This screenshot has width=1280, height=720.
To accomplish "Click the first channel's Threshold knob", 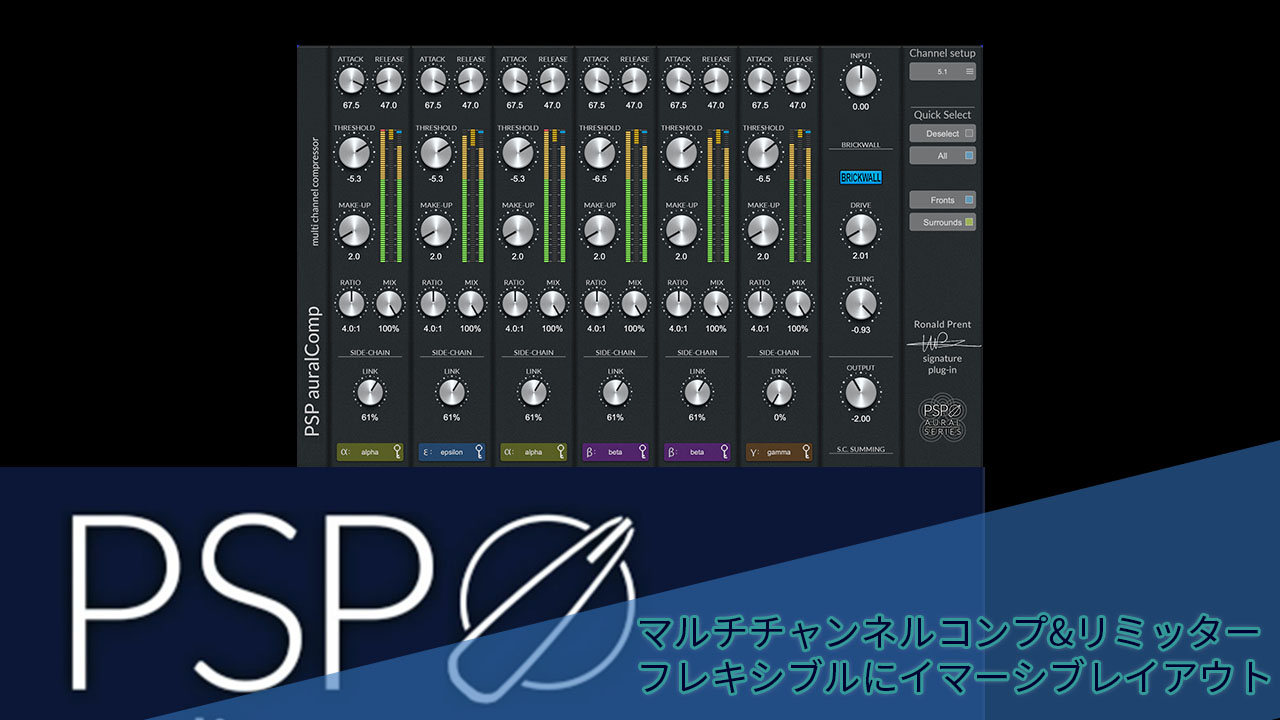I will [x=353, y=153].
